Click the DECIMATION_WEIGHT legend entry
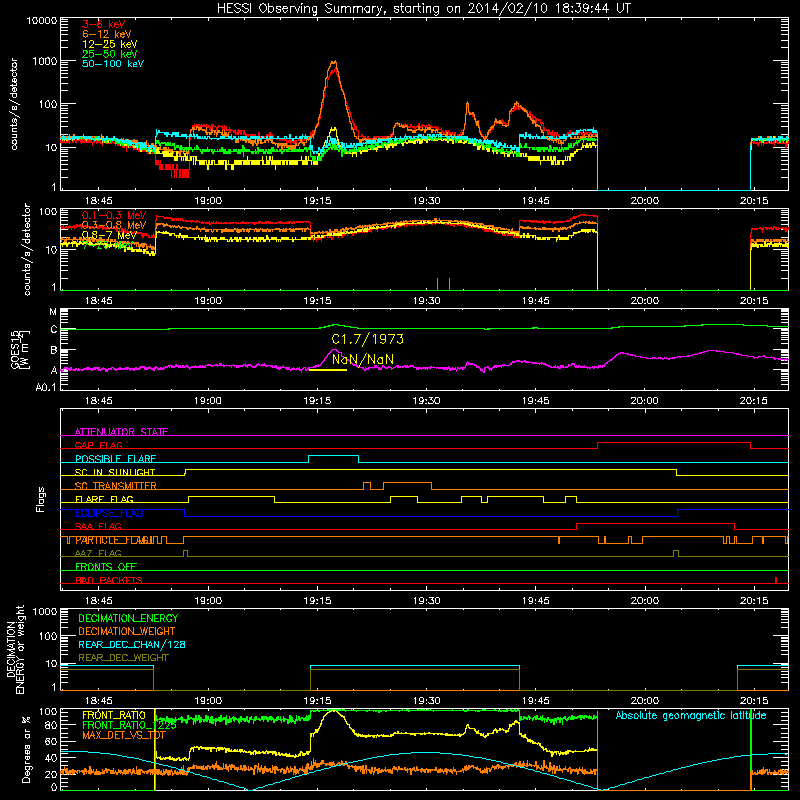The width and height of the screenshot is (800, 800). 127,631
